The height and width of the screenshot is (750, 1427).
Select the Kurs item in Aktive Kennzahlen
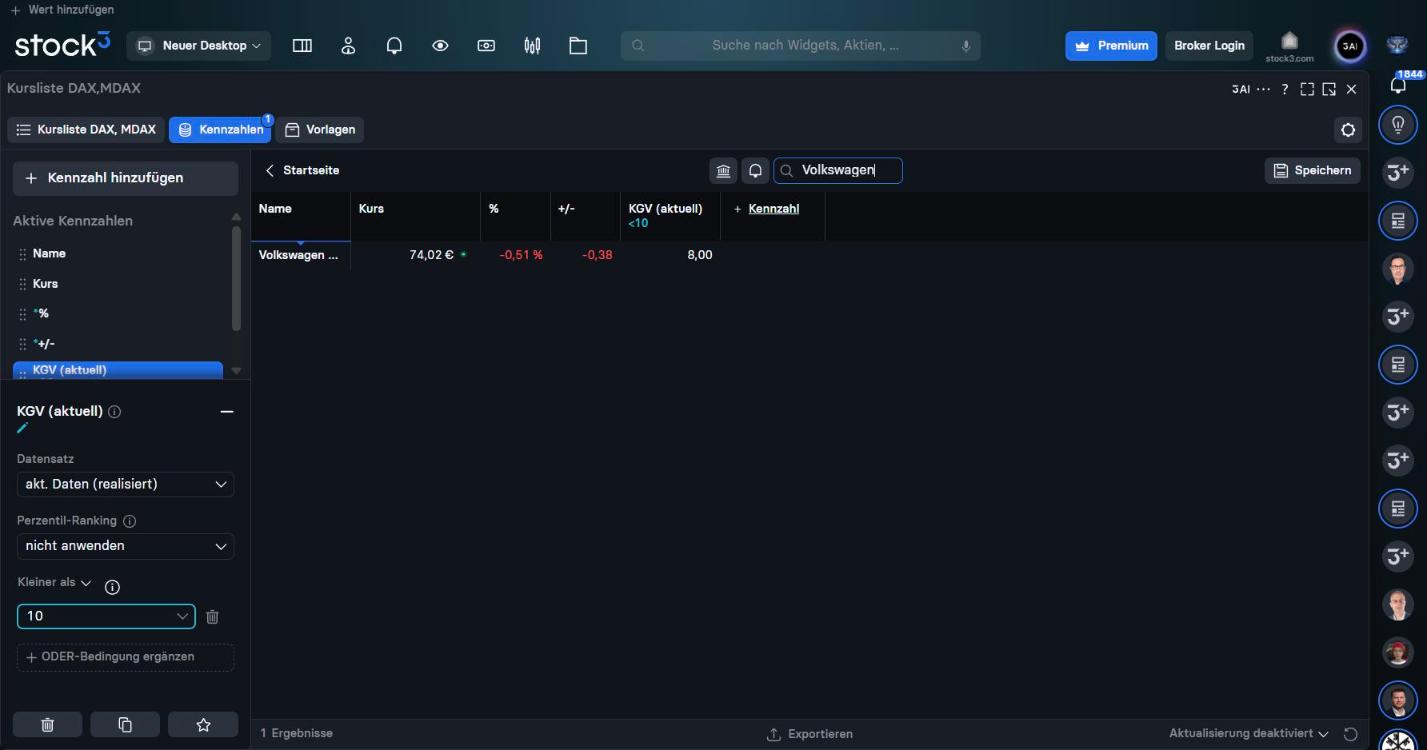(x=118, y=284)
